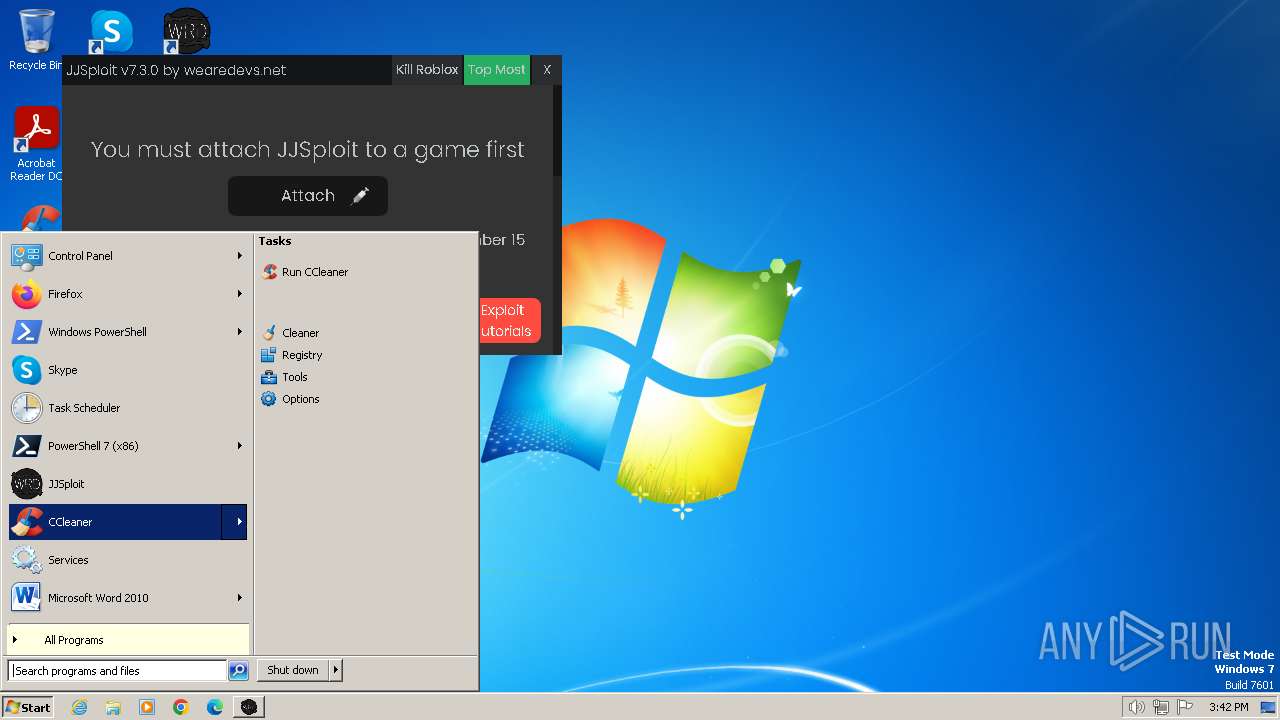
Task: Click the Shut down button
Action: (x=293, y=670)
